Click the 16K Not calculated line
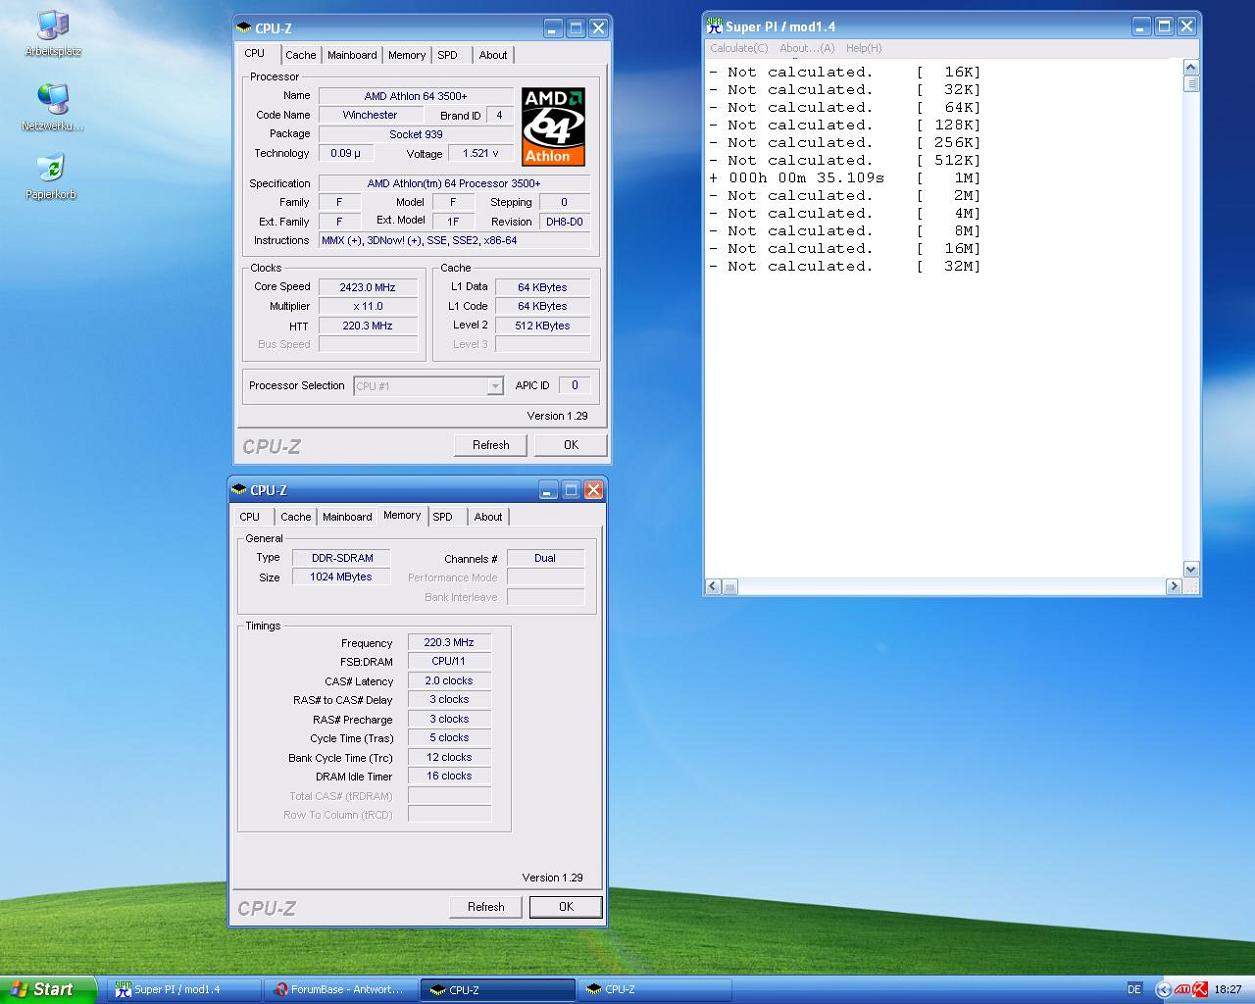Viewport: 1255px width, 1004px height. (x=845, y=72)
